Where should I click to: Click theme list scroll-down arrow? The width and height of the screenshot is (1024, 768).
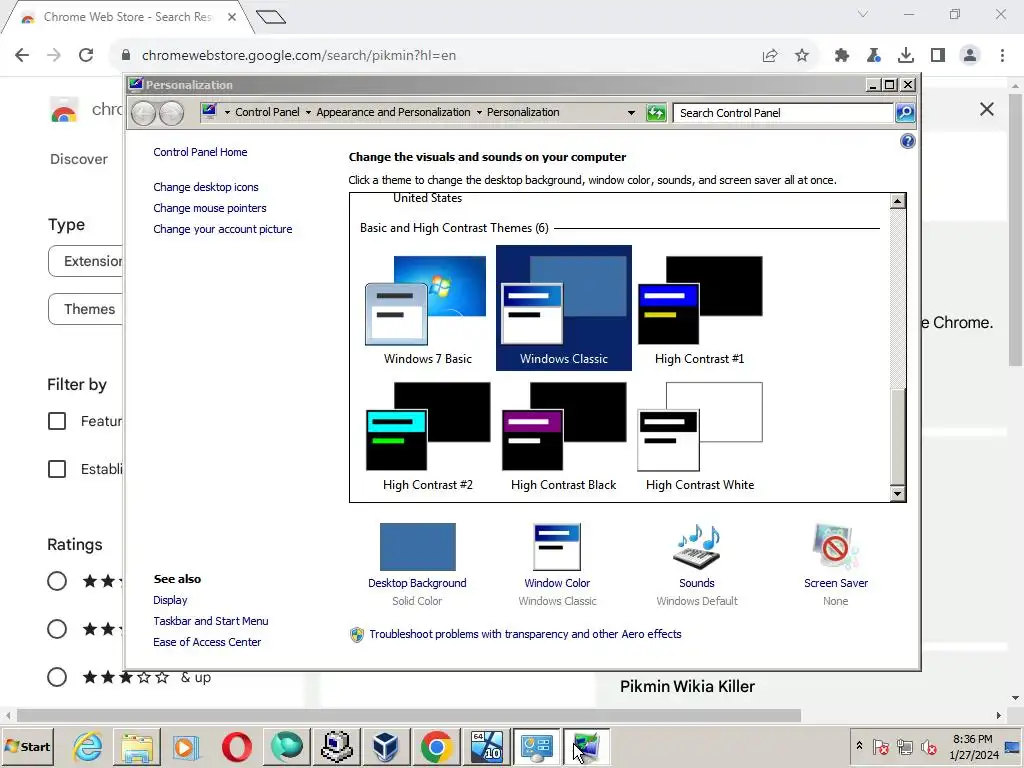tap(898, 494)
